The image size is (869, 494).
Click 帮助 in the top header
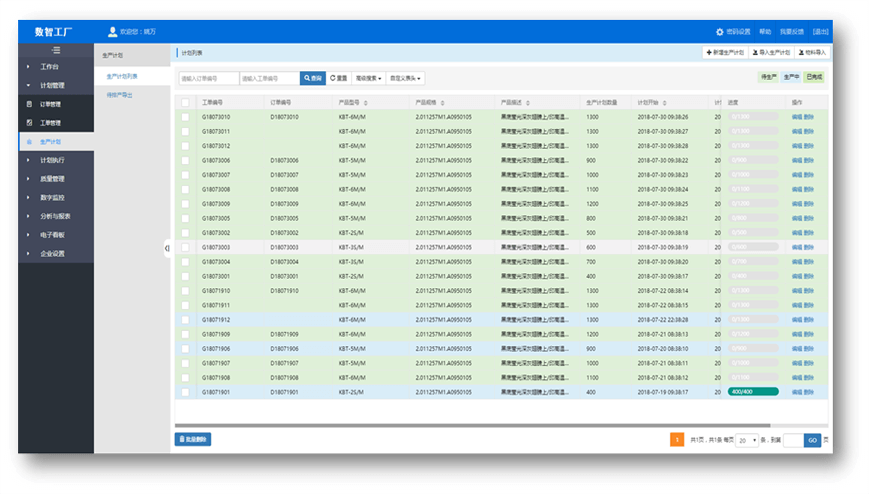[765, 32]
